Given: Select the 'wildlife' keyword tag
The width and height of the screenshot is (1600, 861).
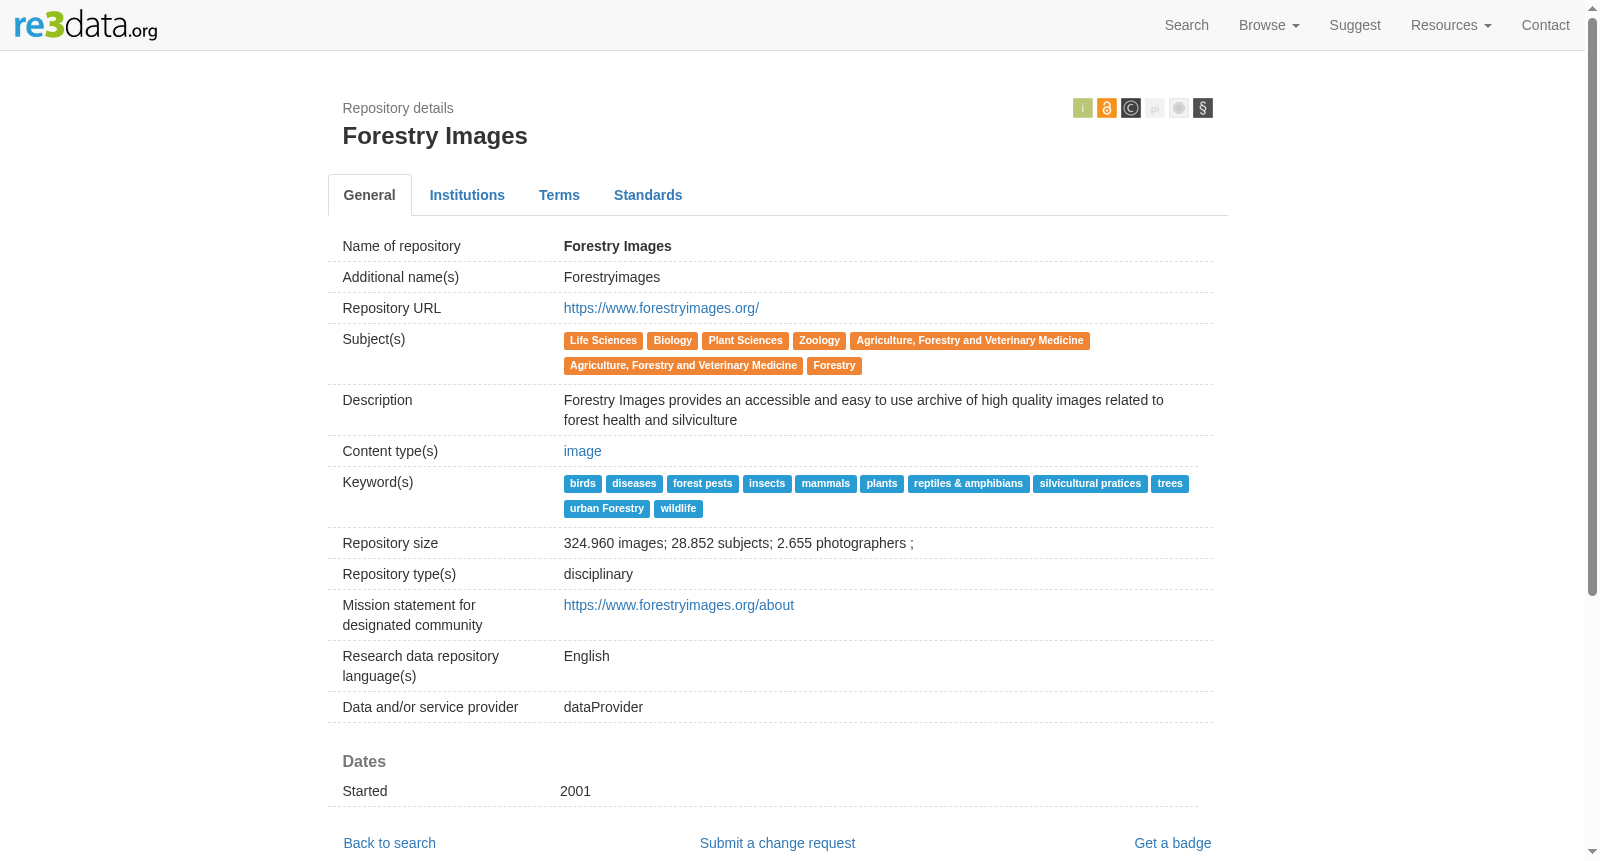Looking at the screenshot, I should click(x=678, y=509).
